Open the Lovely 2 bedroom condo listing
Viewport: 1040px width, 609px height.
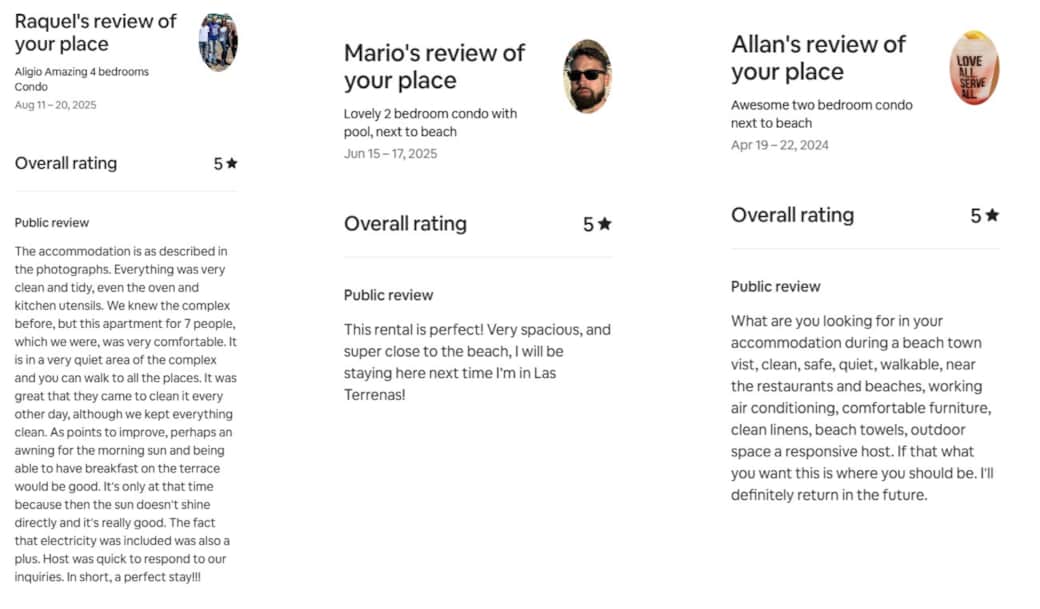coord(430,122)
